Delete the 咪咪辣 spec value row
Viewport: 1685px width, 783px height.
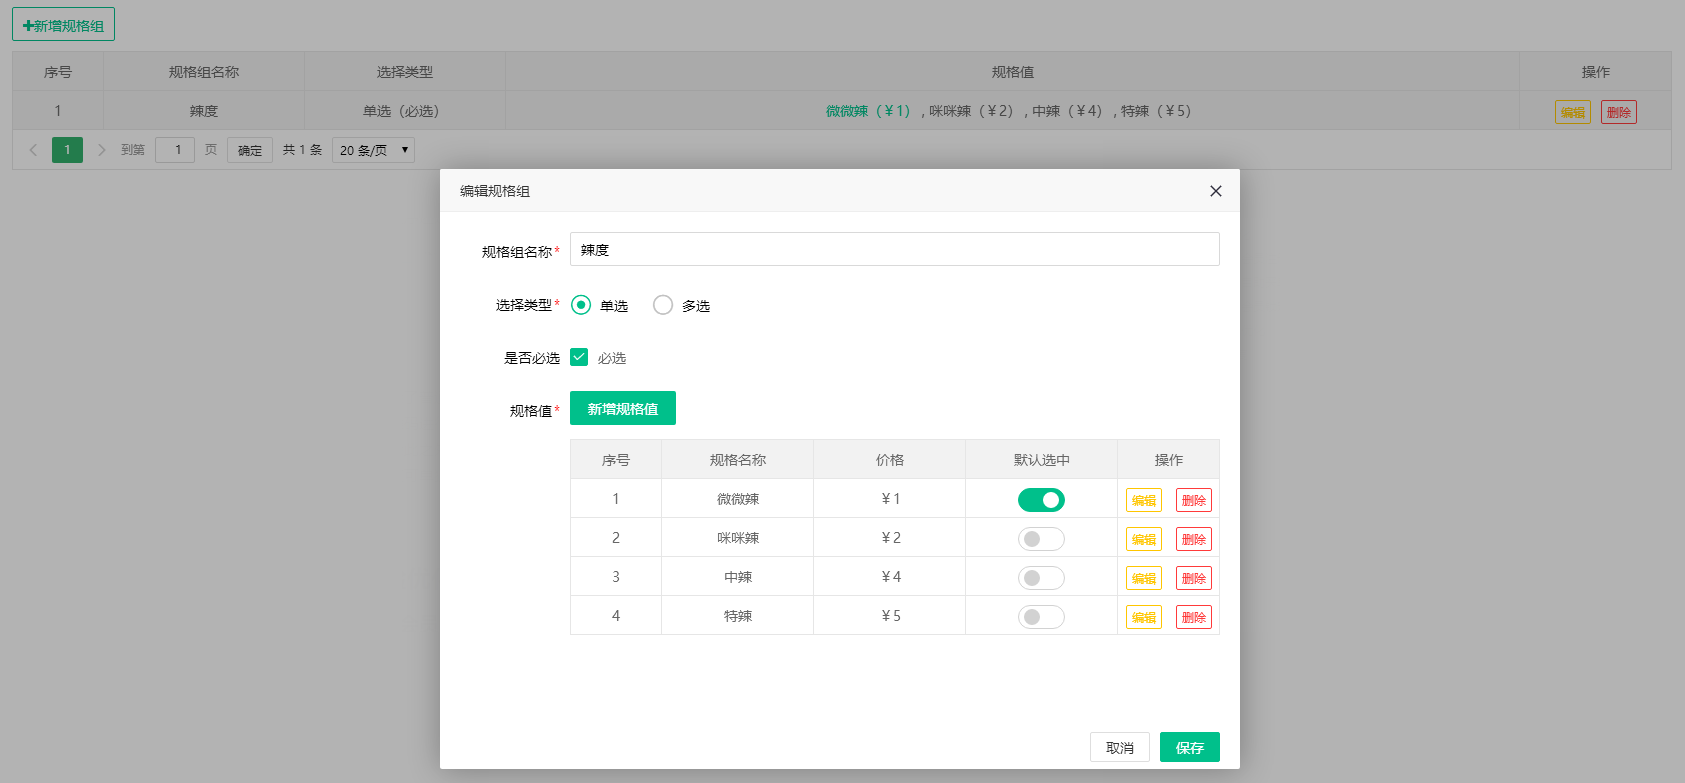[1193, 539]
